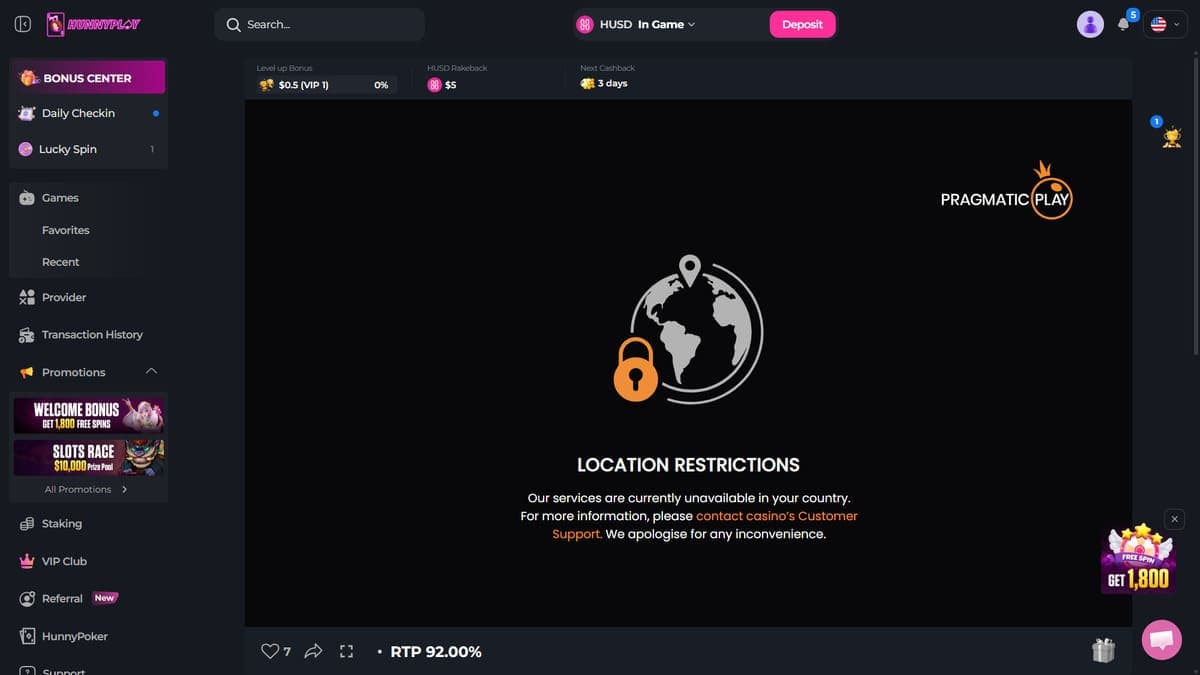Open the gift box icon
1200x675 pixels.
point(1103,650)
